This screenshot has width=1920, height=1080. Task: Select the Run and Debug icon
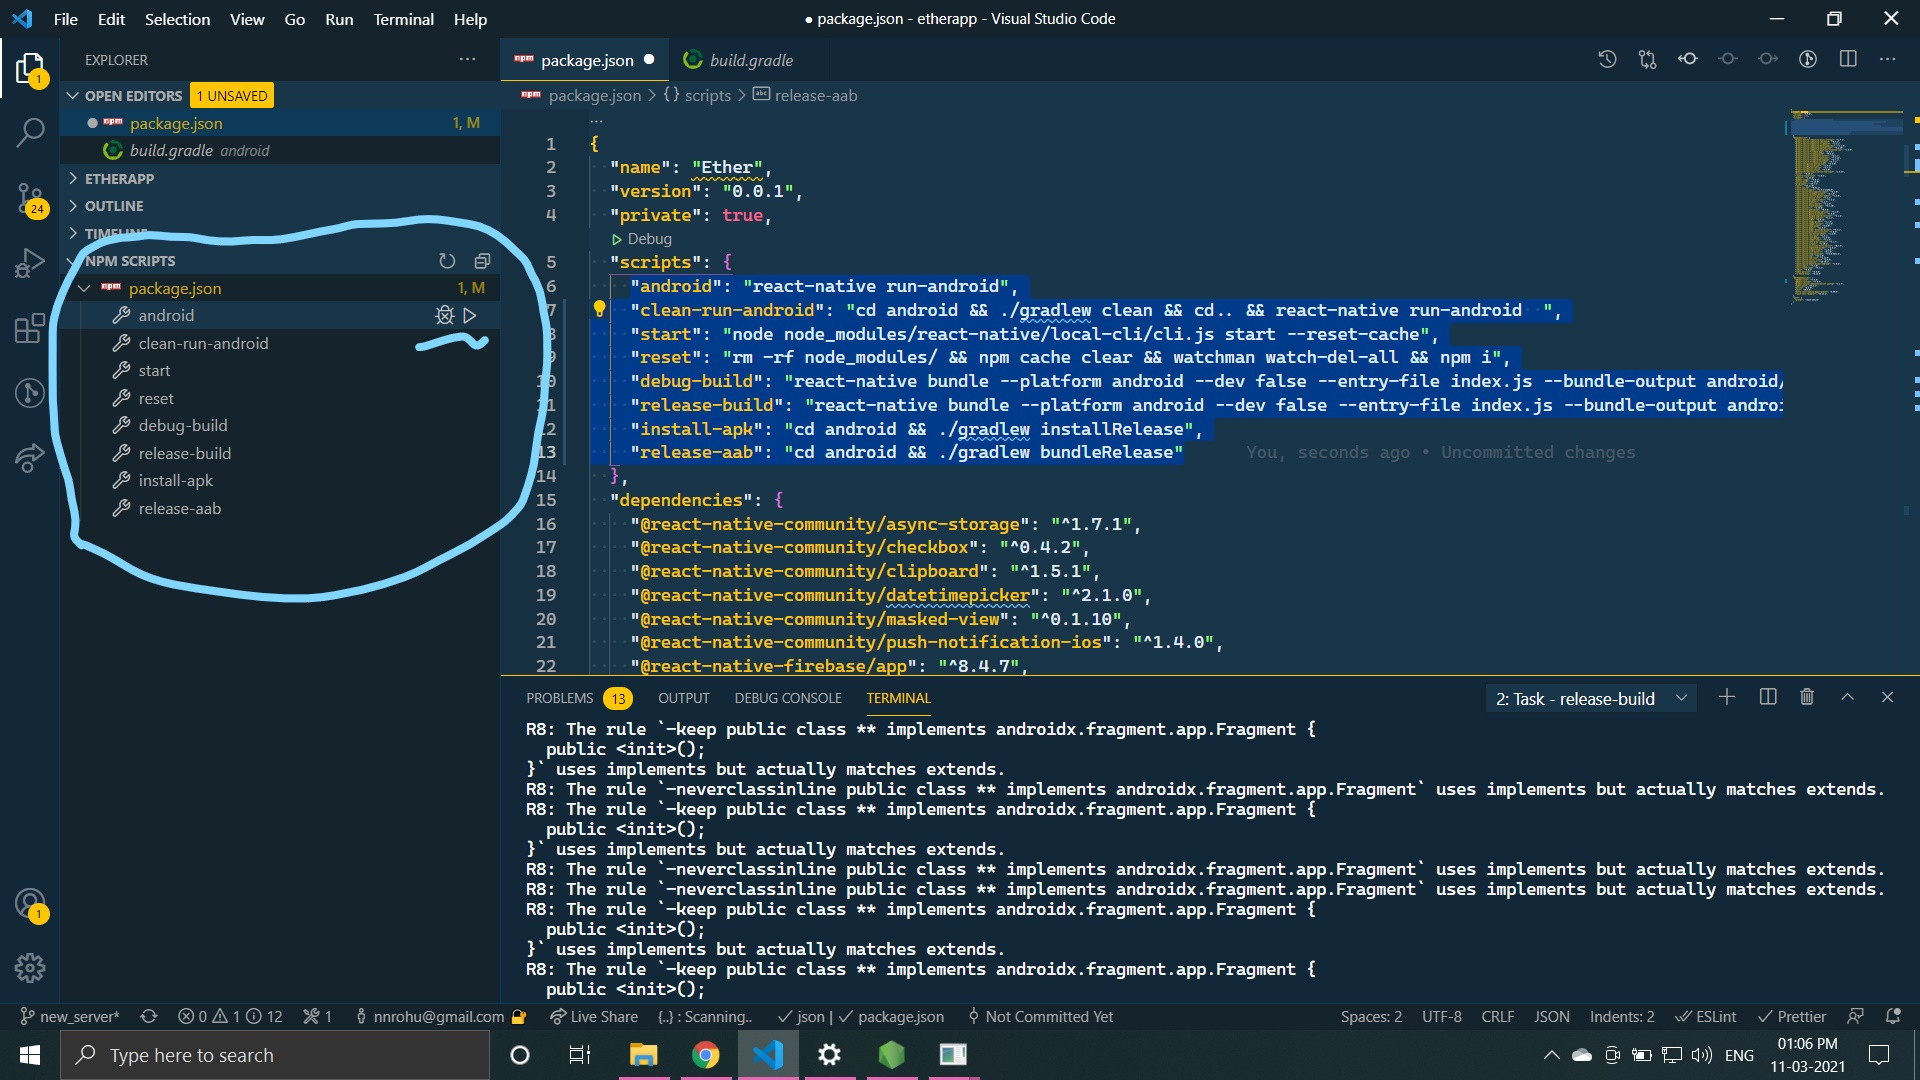click(x=30, y=262)
